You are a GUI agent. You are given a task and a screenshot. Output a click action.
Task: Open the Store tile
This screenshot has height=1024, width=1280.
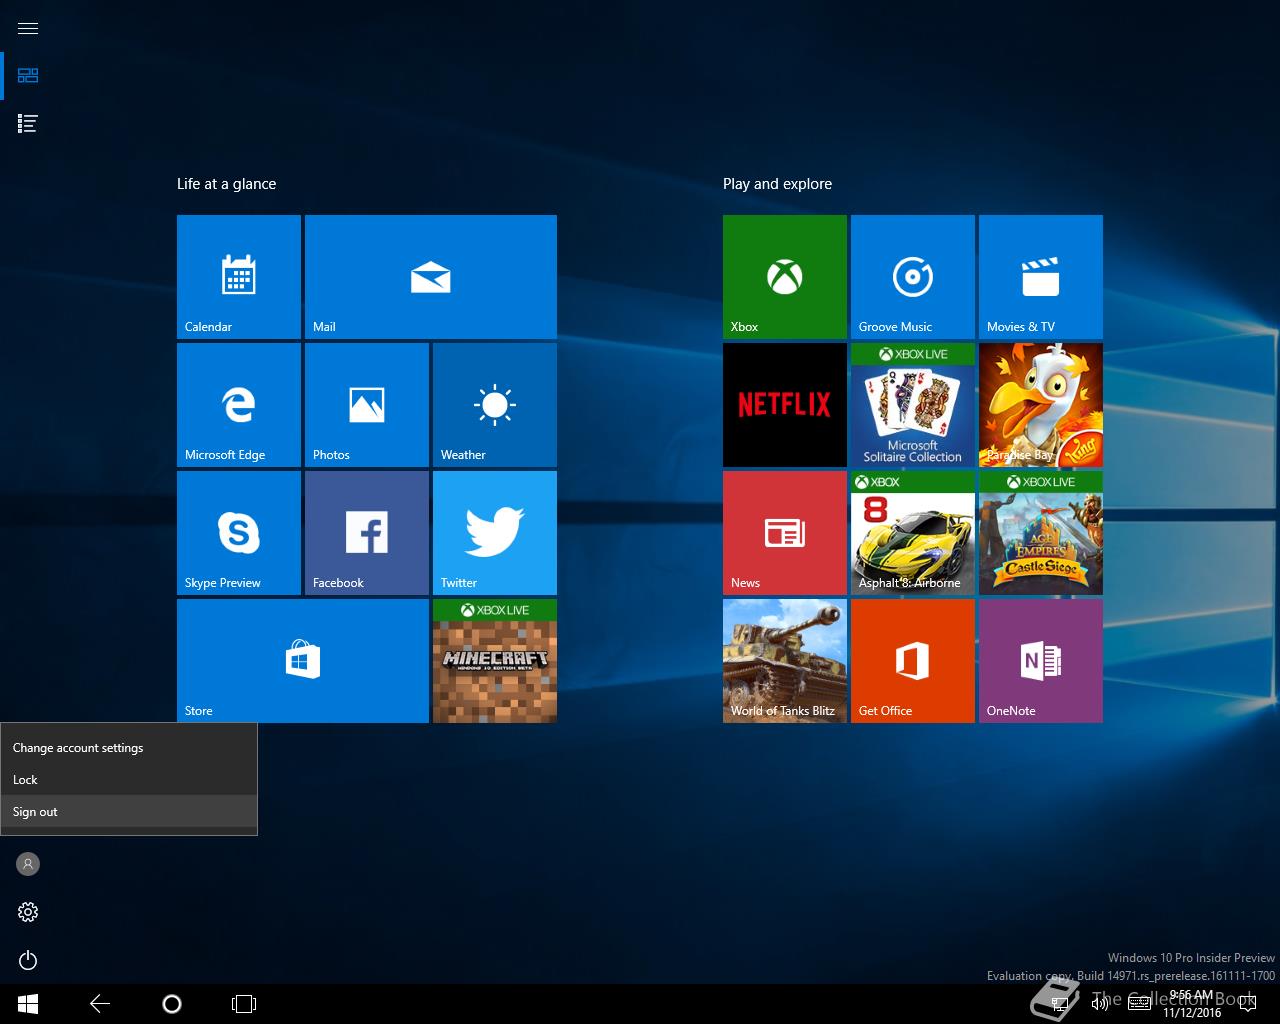click(x=303, y=661)
